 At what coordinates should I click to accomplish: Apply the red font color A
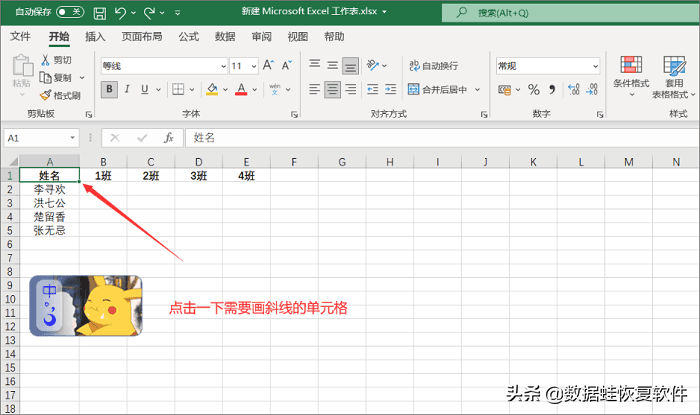coord(241,89)
